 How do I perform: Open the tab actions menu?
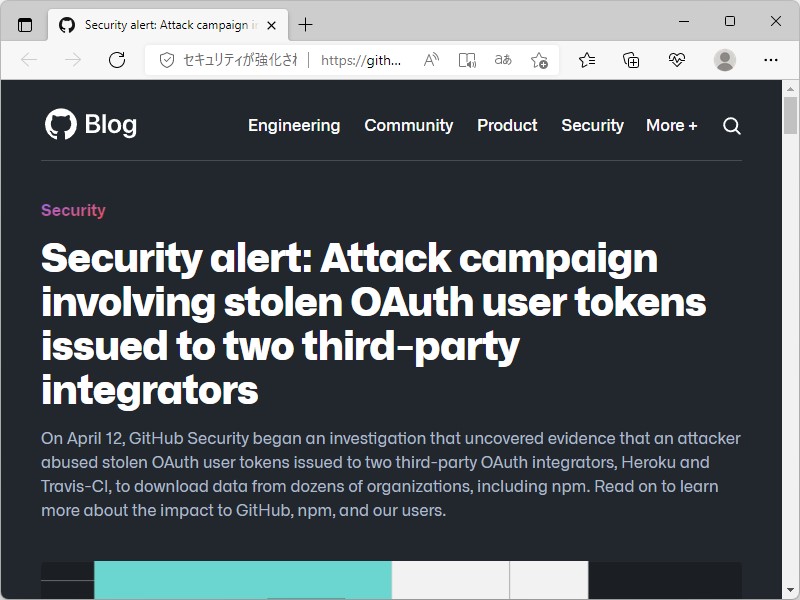[x=24, y=25]
